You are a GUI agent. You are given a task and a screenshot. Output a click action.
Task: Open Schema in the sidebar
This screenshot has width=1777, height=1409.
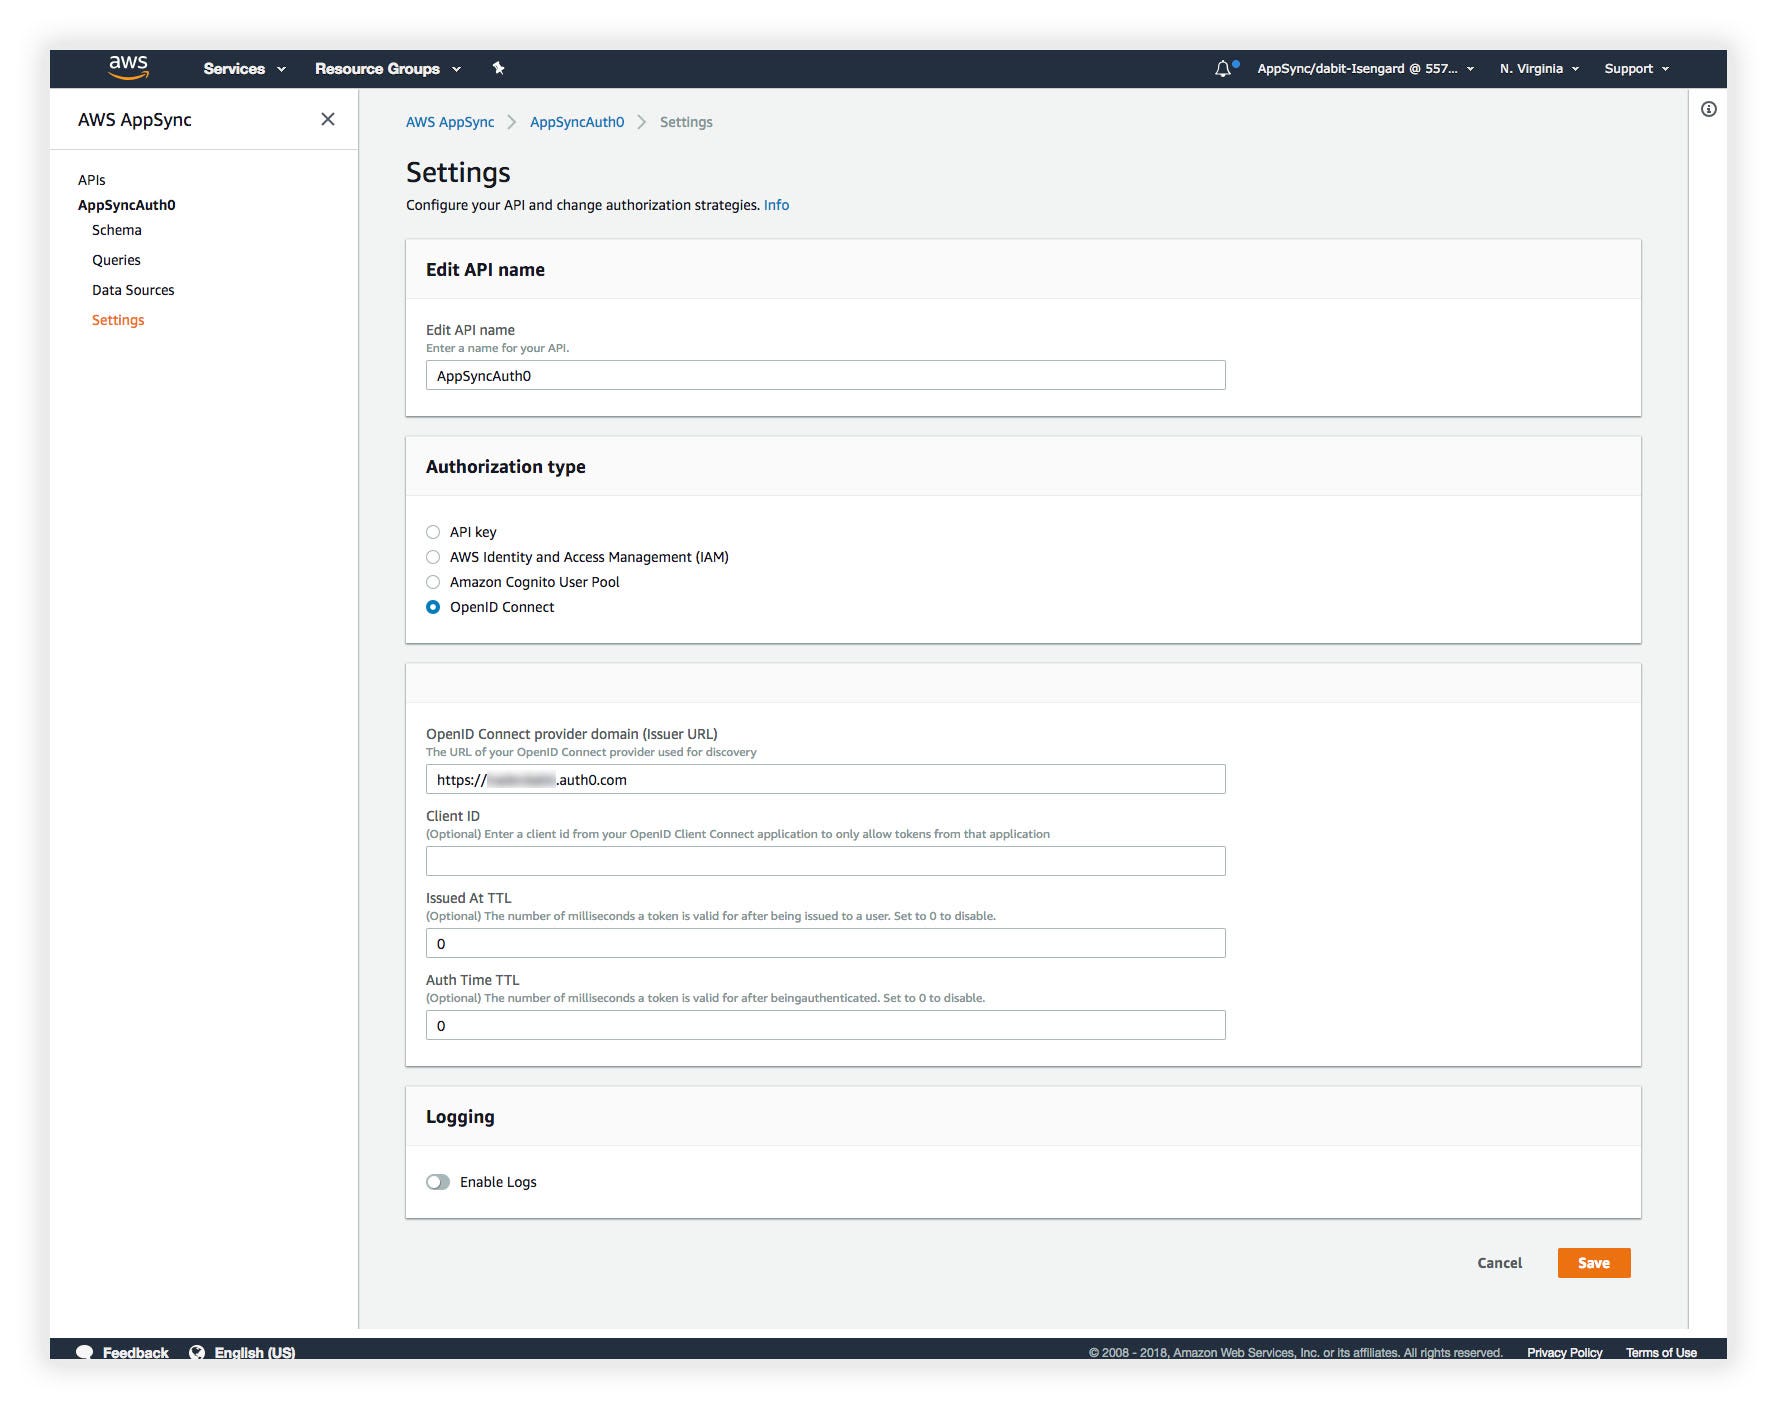tap(117, 230)
